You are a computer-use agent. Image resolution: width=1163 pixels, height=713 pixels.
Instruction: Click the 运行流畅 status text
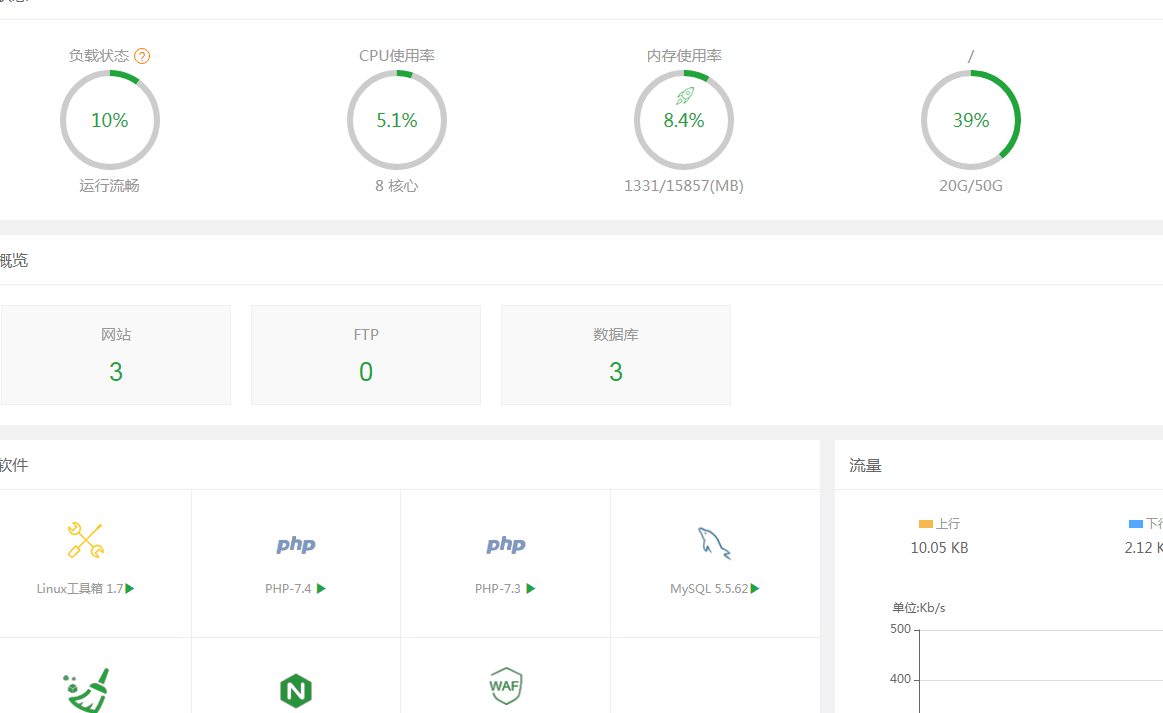(110, 185)
